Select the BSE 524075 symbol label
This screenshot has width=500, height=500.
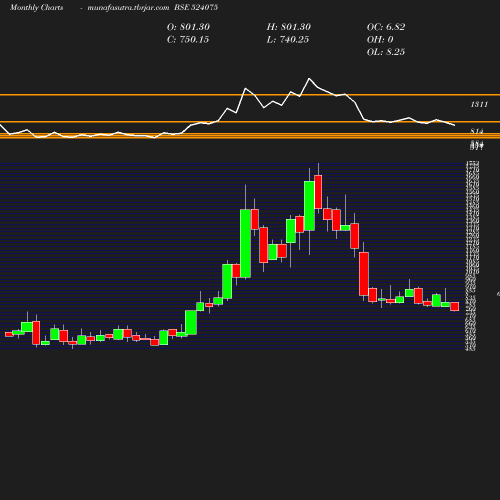pyautogui.click(x=196, y=7)
